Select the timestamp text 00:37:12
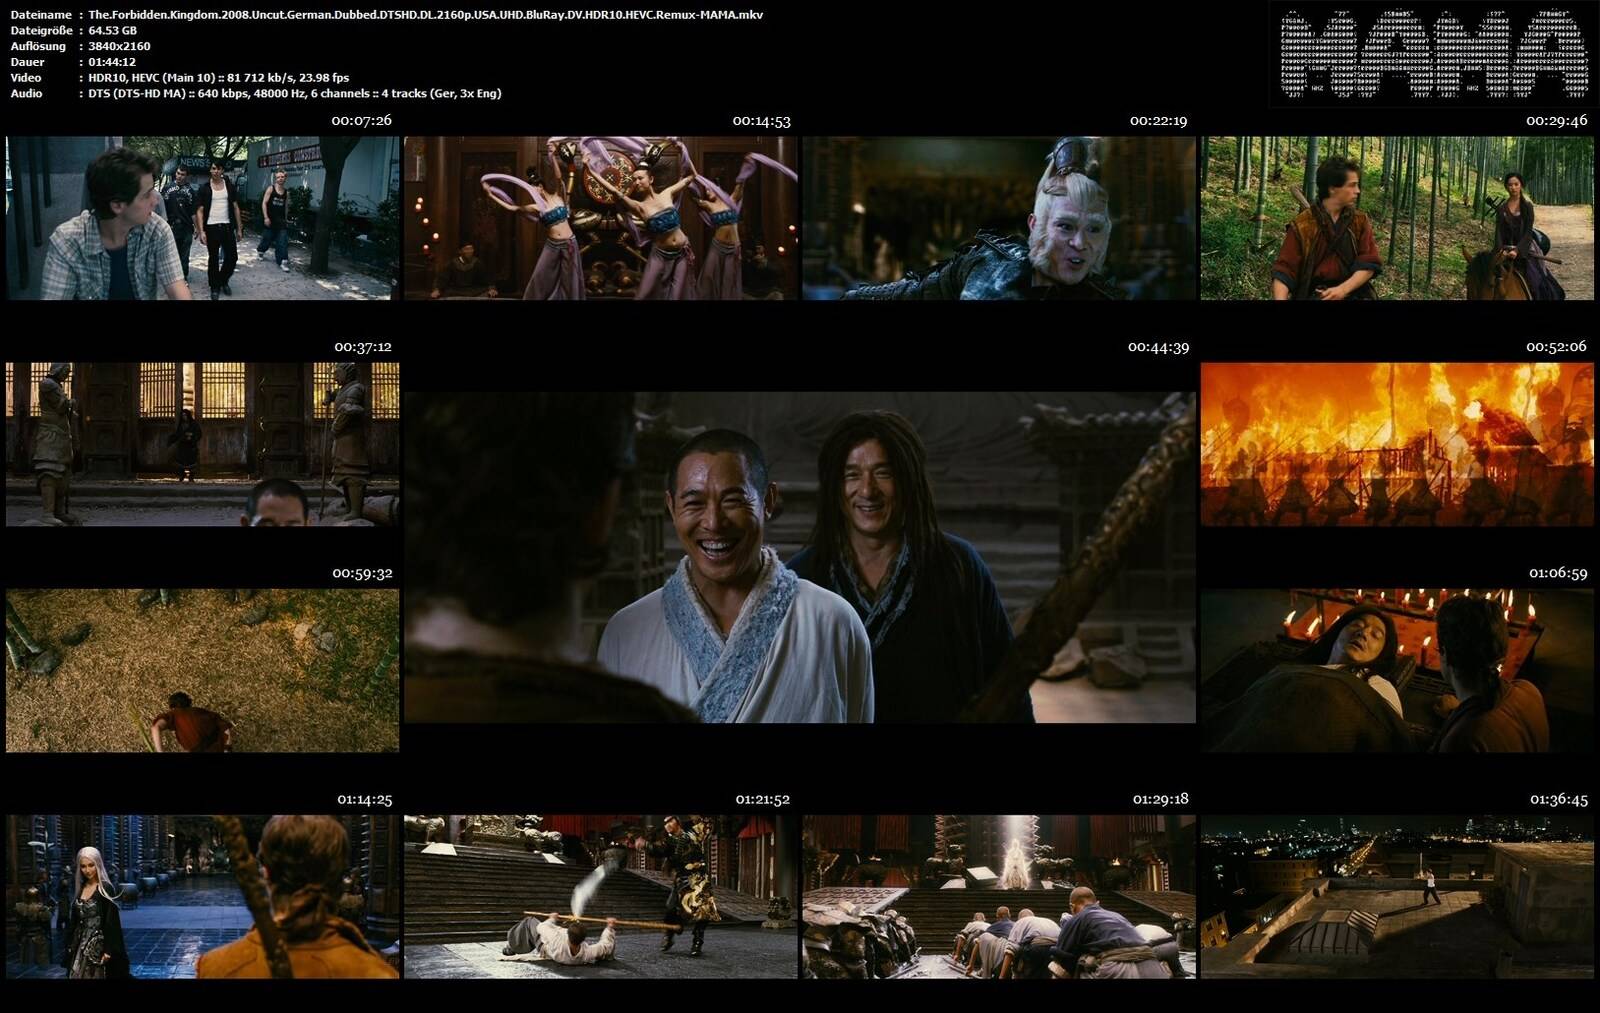1600x1013 pixels. pyautogui.click(x=363, y=346)
